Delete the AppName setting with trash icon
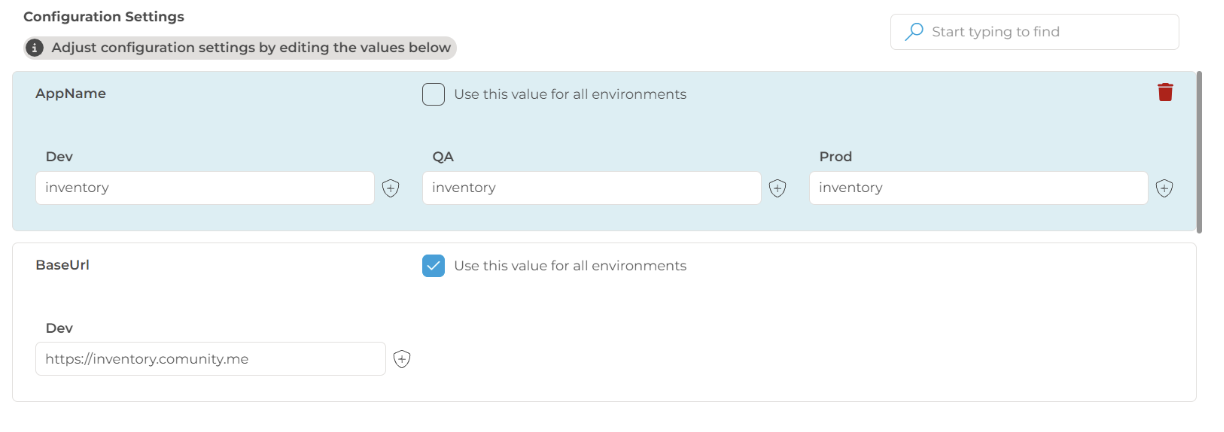This screenshot has width=1224, height=432. [1165, 93]
